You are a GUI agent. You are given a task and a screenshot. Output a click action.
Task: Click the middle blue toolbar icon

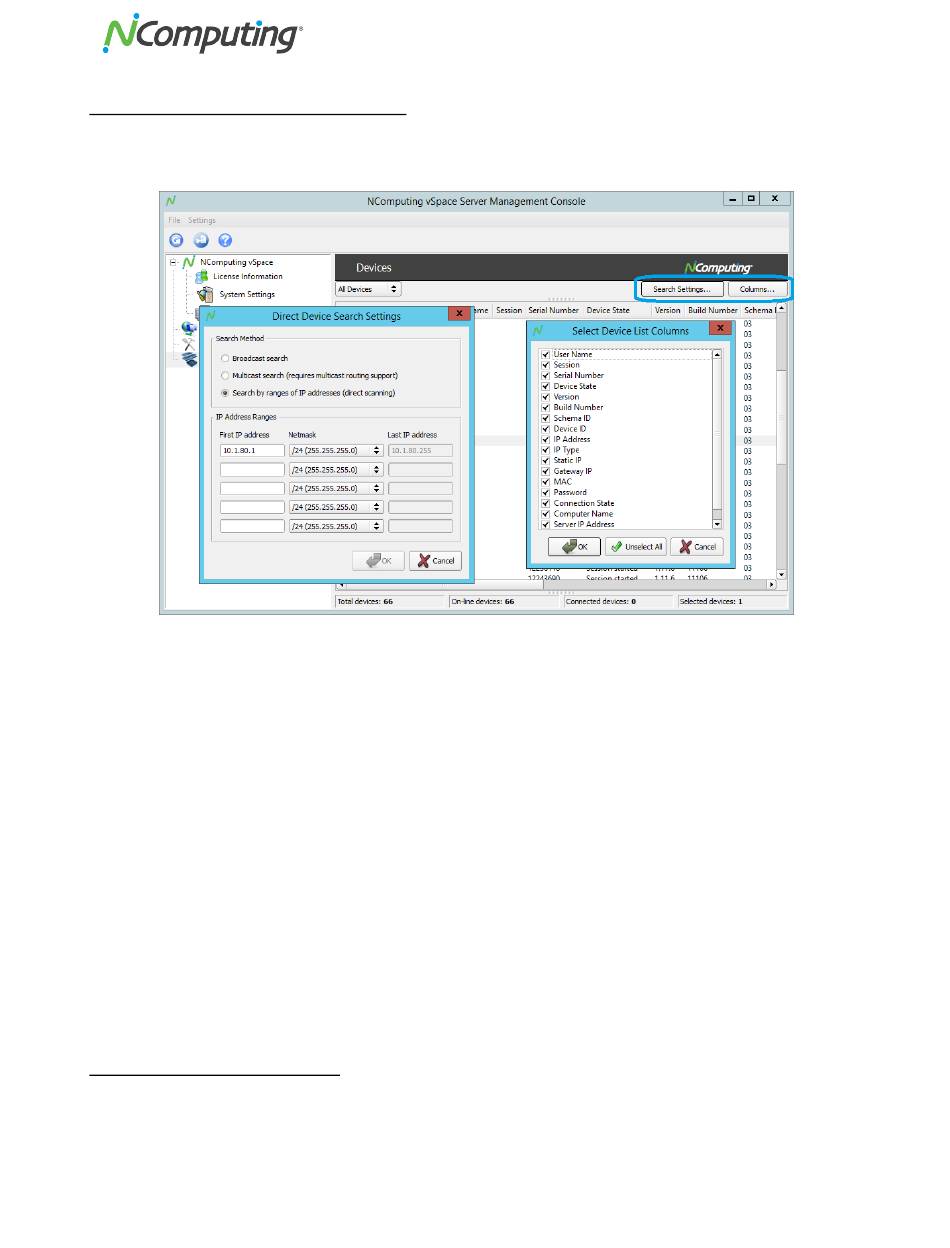point(200,240)
